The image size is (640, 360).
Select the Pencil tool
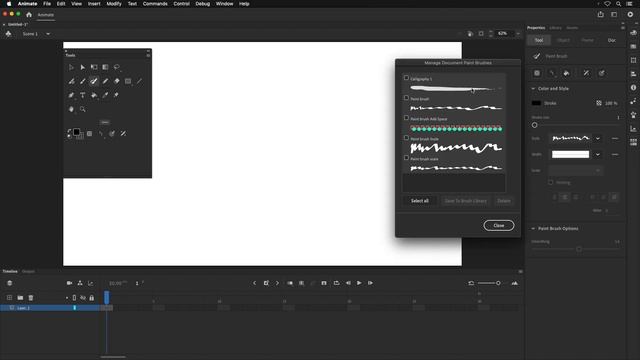tap(105, 81)
